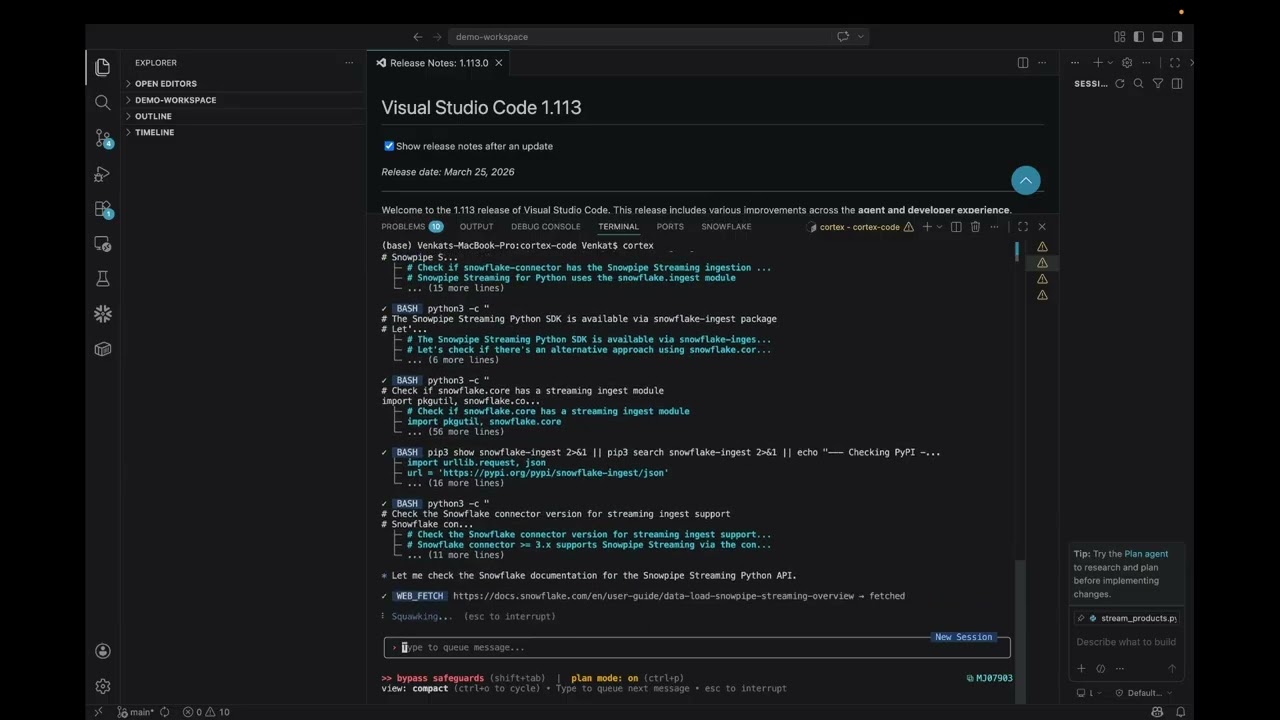
Task: Open Accounts menu in activity bar
Action: (102, 651)
